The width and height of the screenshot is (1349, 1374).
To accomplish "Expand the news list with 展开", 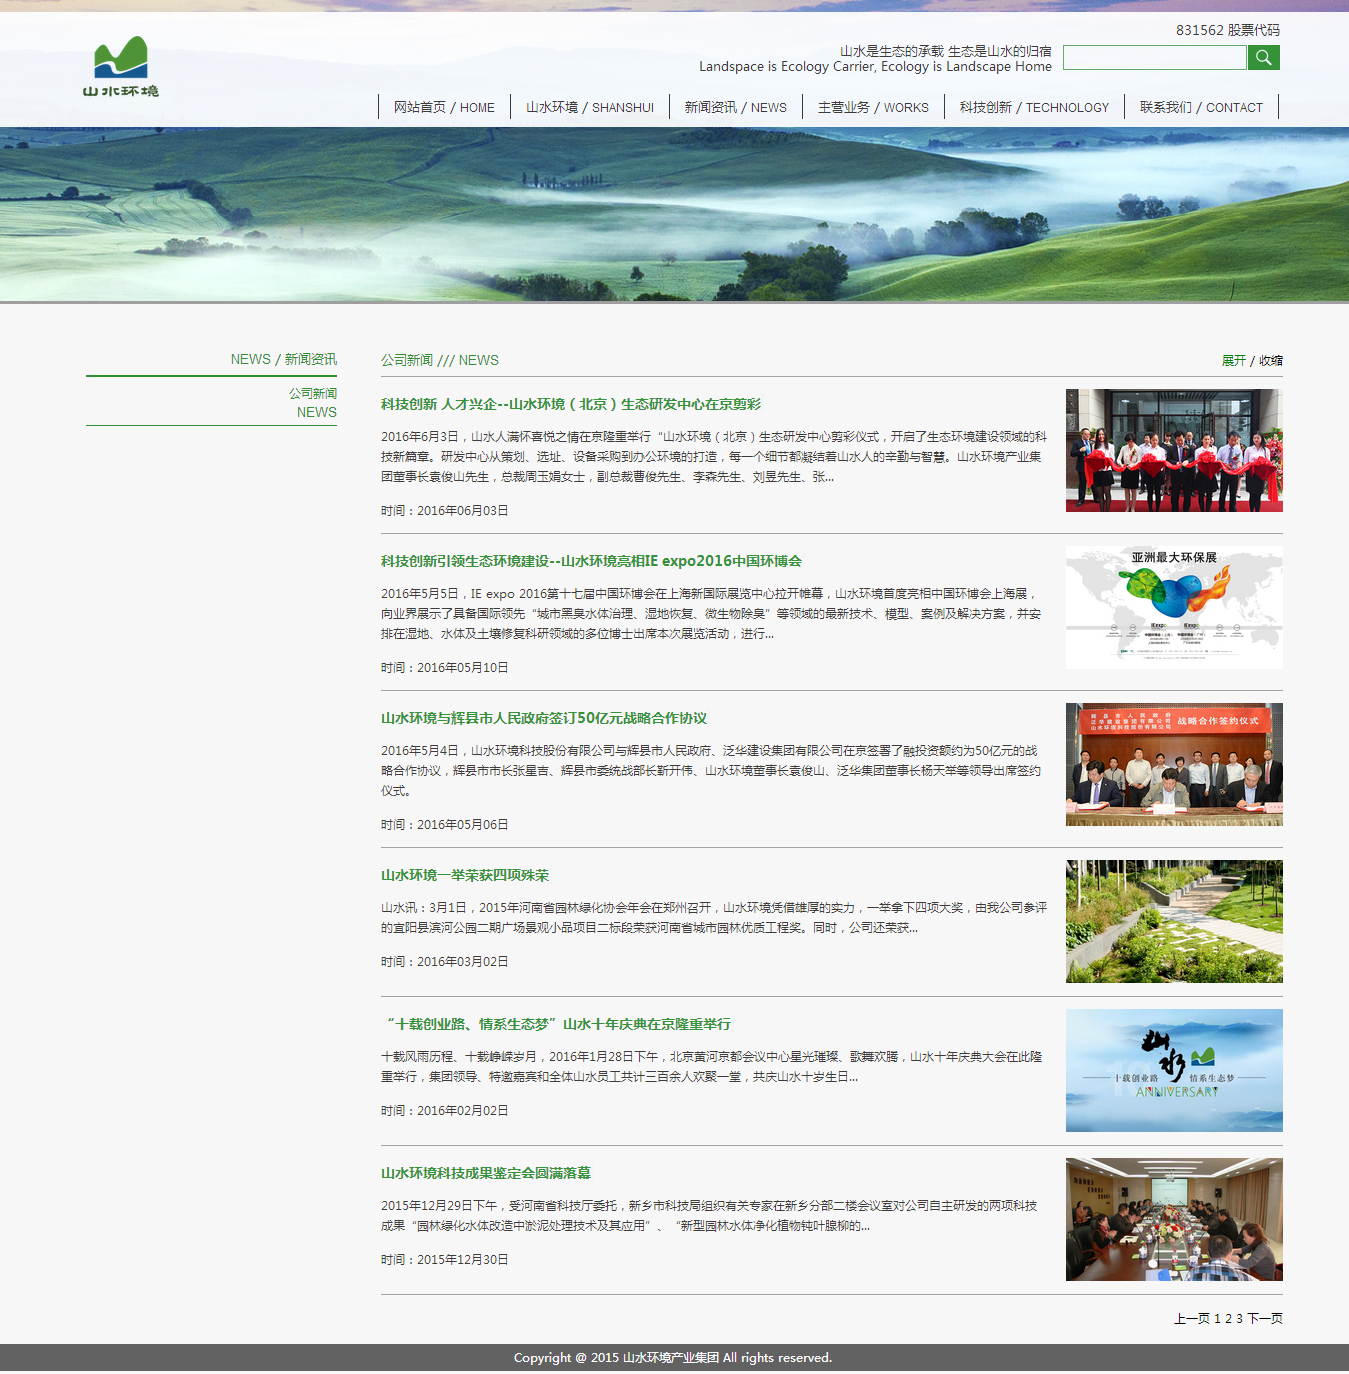I will click(x=1234, y=360).
